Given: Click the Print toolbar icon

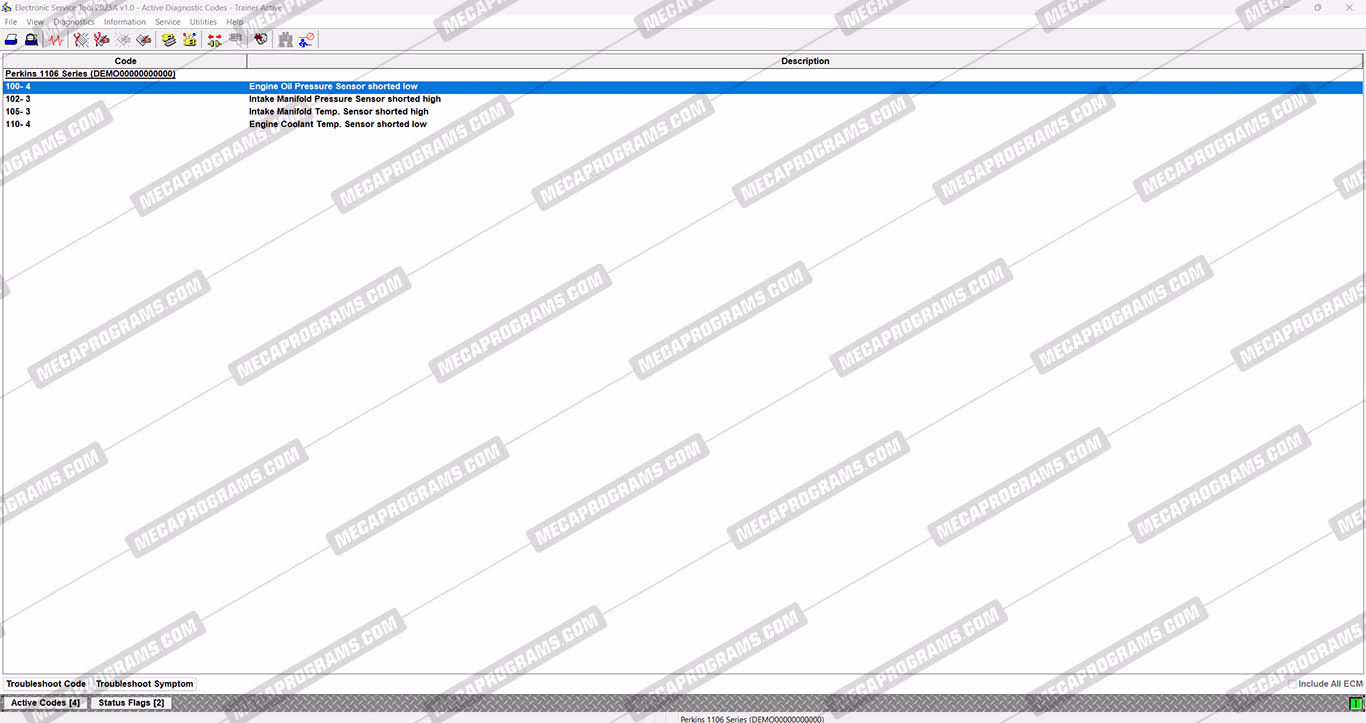Looking at the screenshot, I should (11, 40).
